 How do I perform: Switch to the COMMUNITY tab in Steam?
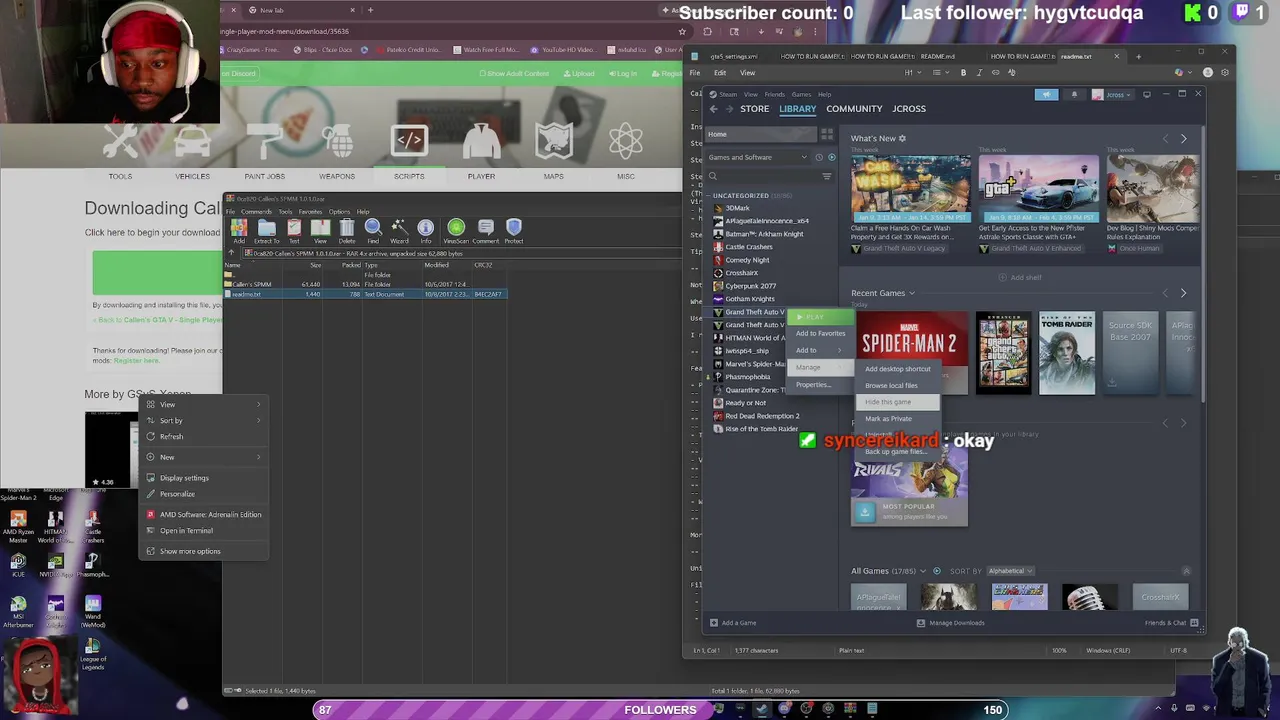(x=854, y=108)
